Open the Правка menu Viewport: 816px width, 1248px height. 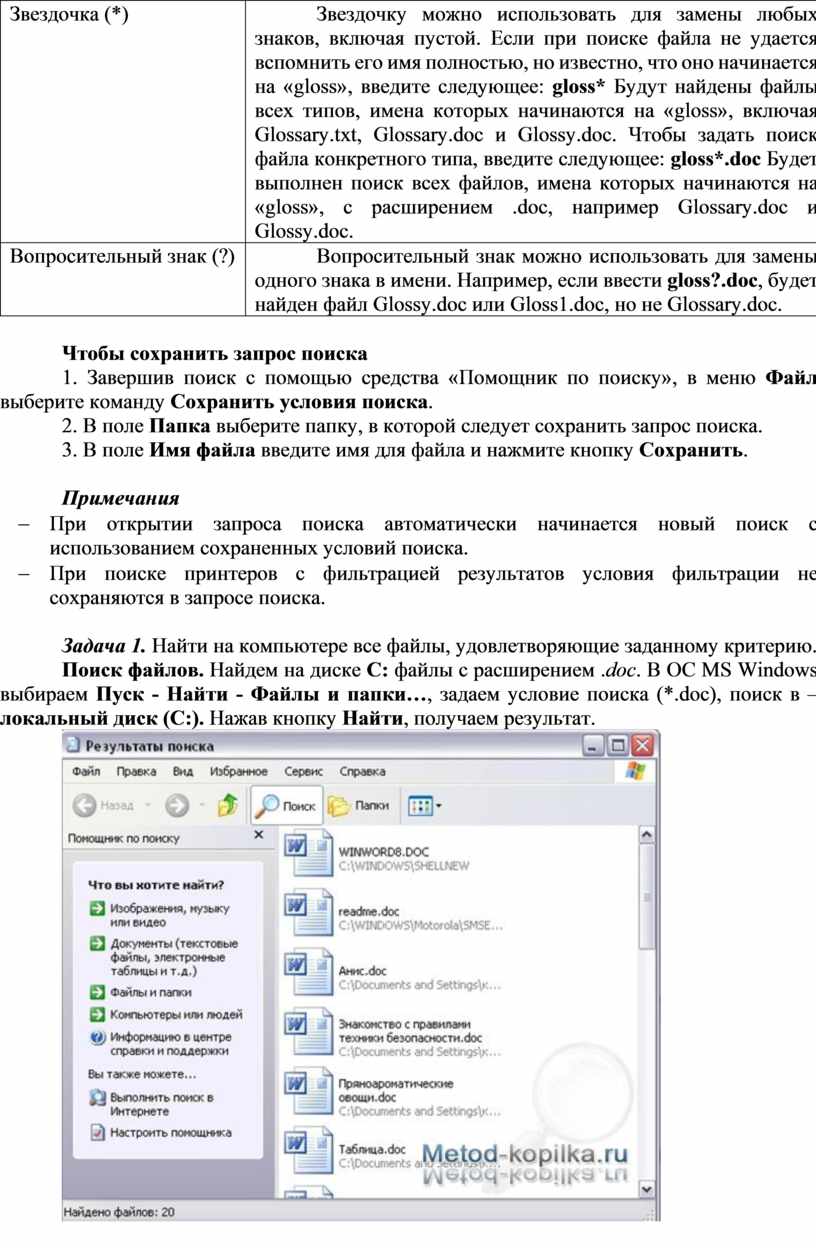point(136,771)
